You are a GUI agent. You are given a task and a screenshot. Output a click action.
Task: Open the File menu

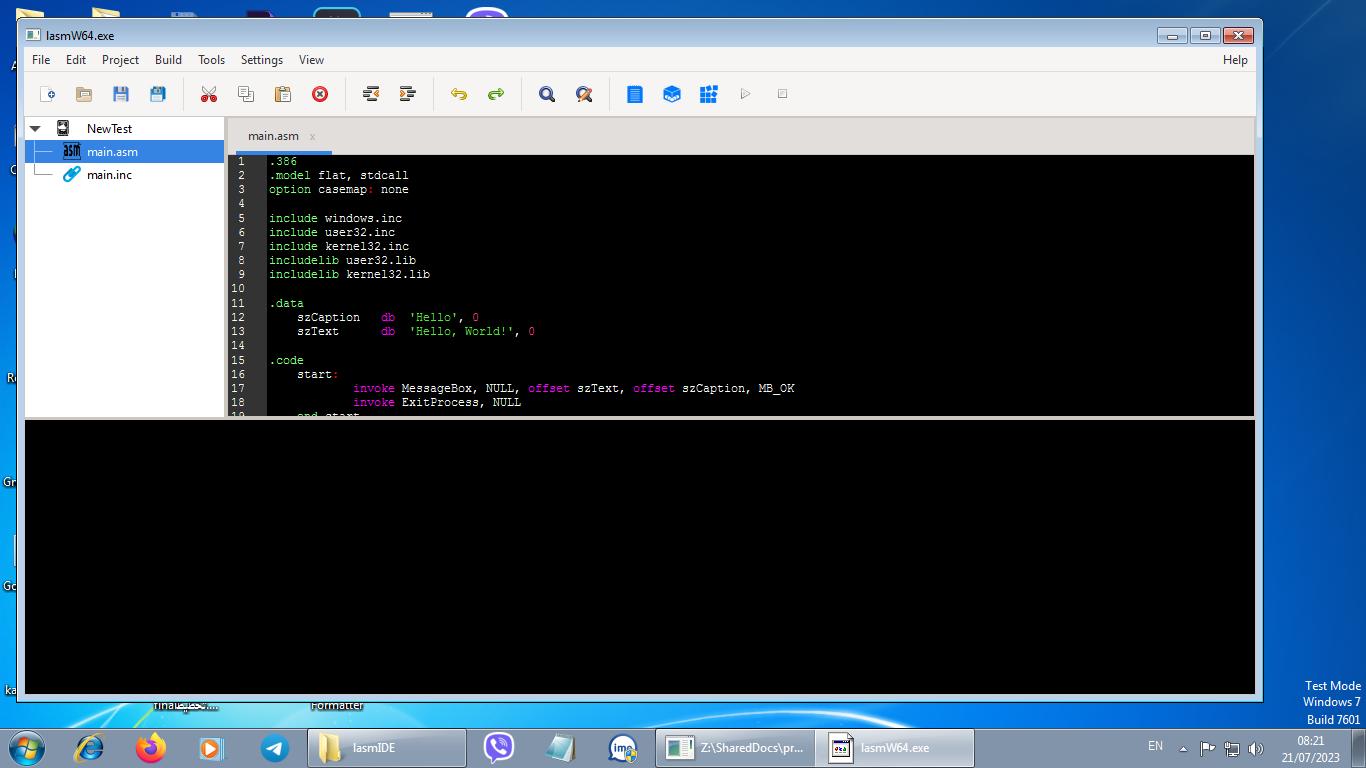[41, 60]
